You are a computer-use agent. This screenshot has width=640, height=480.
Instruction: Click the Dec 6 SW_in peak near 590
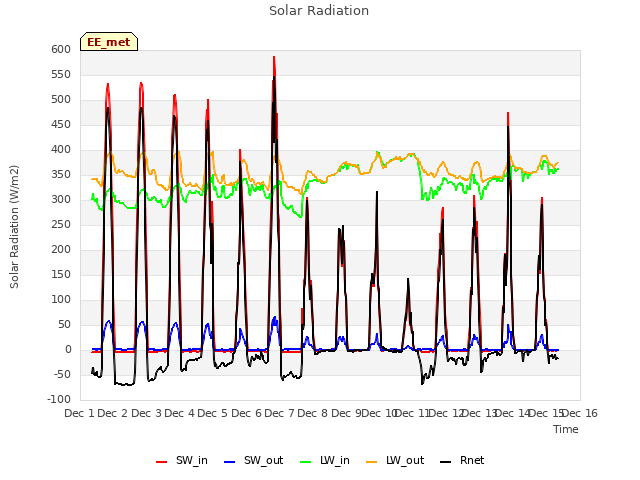click(x=274, y=58)
